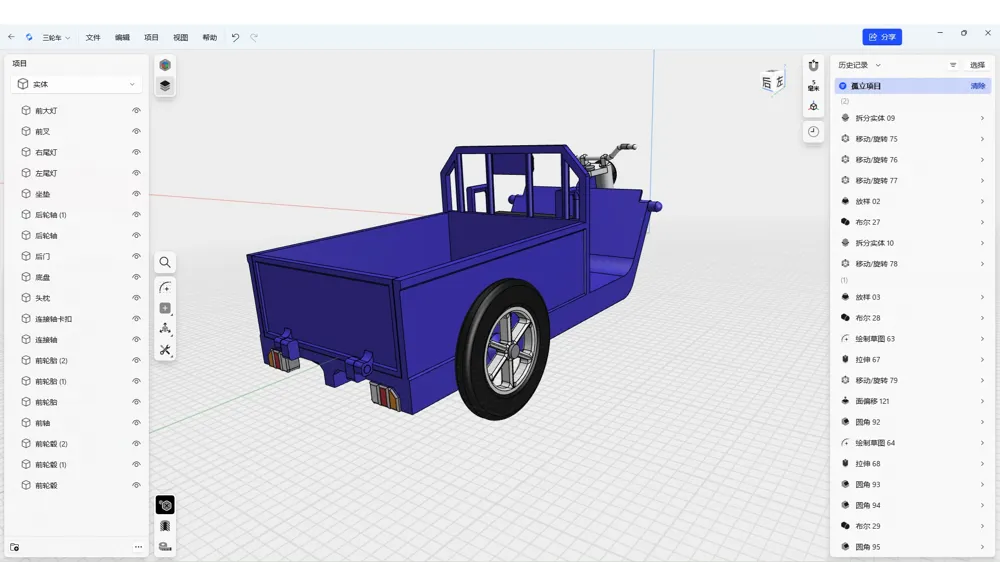
Task: Open the 历史记录 dropdown
Action: (x=859, y=65)
